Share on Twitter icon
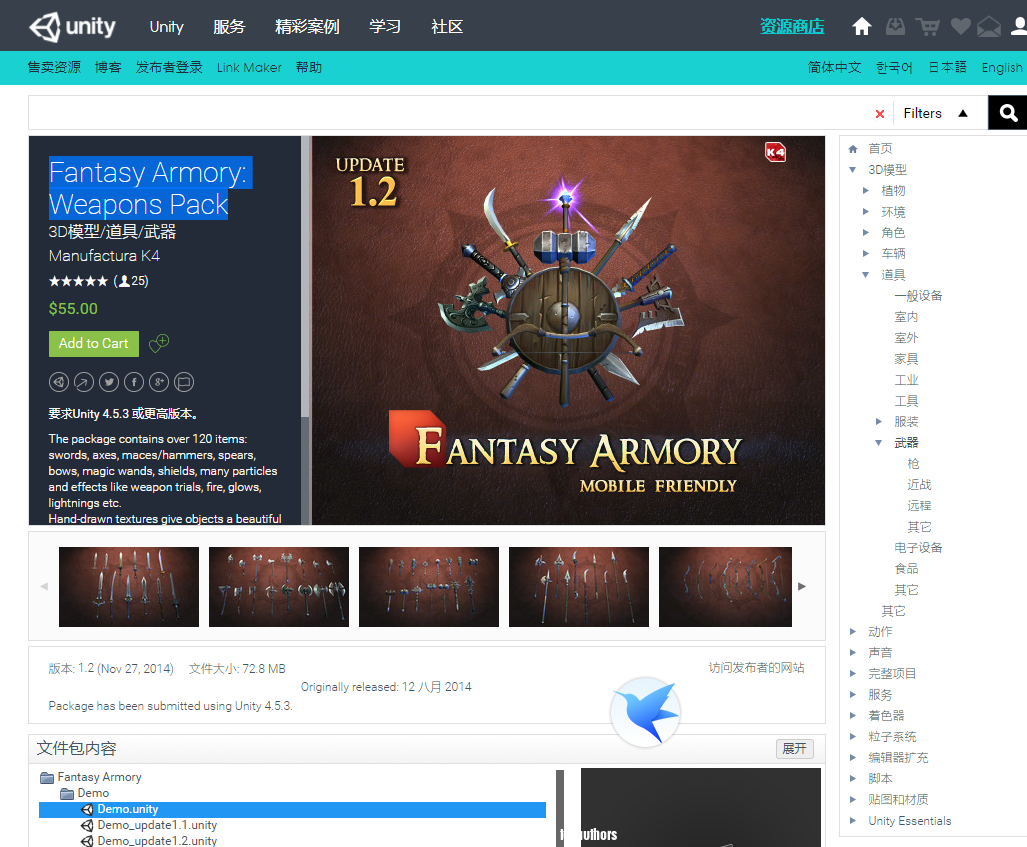 click(109, 382)
